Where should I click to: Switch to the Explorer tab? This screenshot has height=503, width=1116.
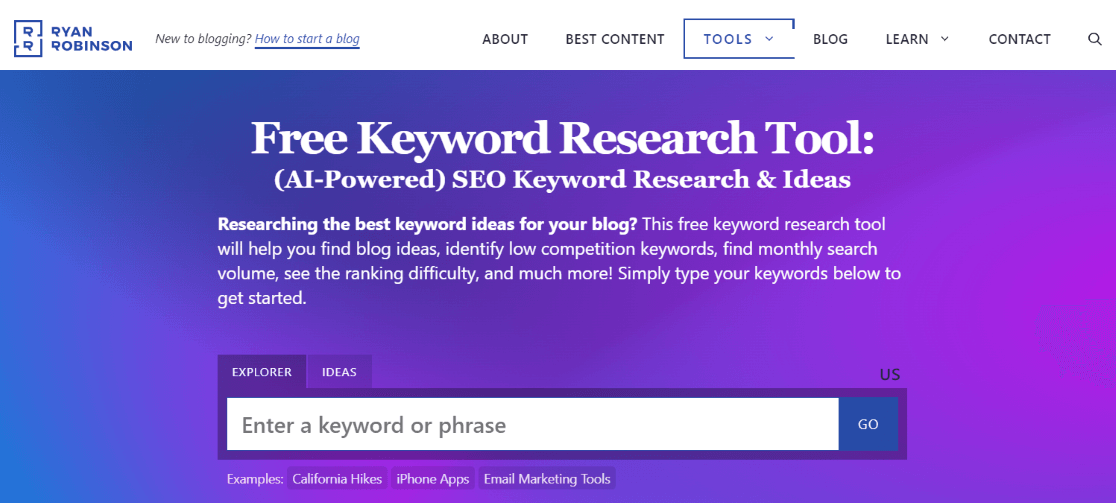pyautogui.click(x=262, y=372)
